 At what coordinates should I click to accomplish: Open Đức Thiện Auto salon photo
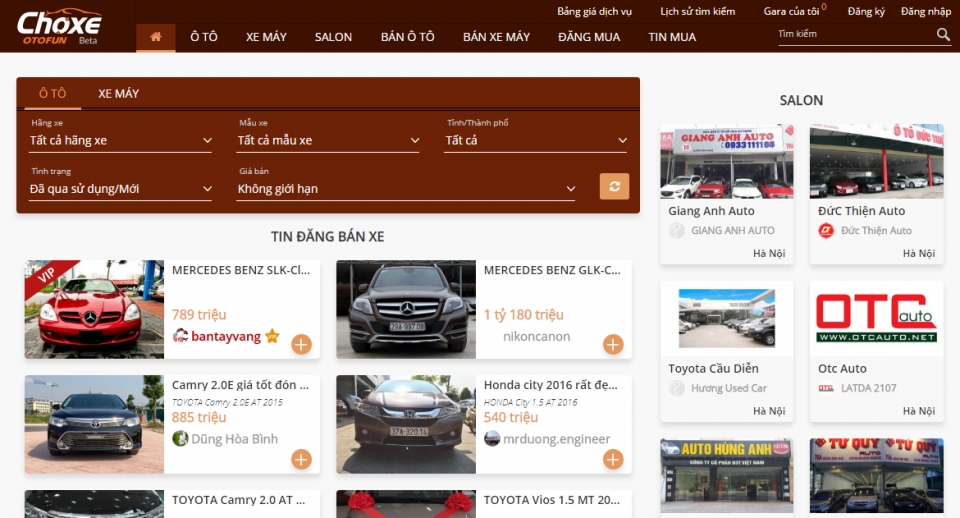coord(877,162)
